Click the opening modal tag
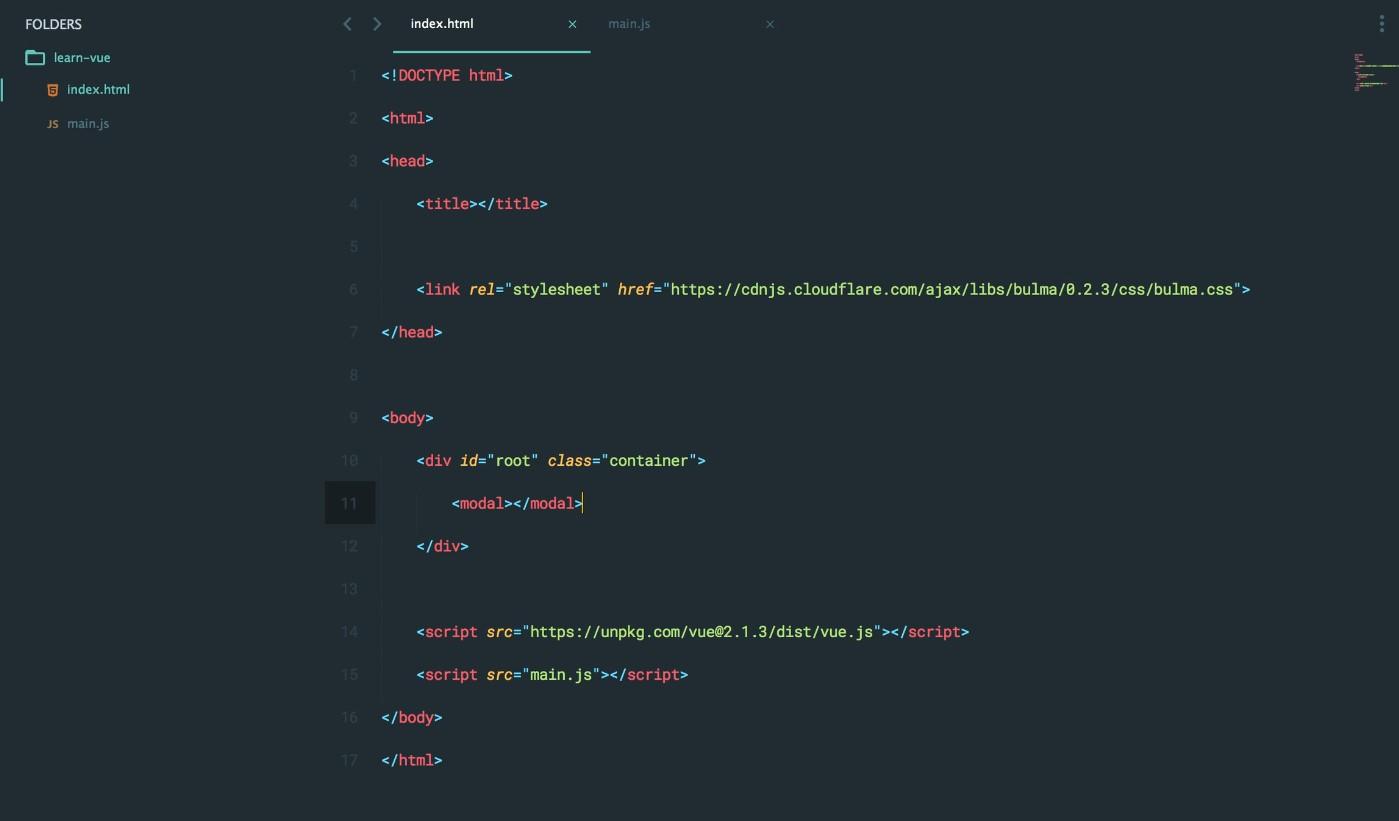This screenshot has height=821, width=1399. [482, 503]
